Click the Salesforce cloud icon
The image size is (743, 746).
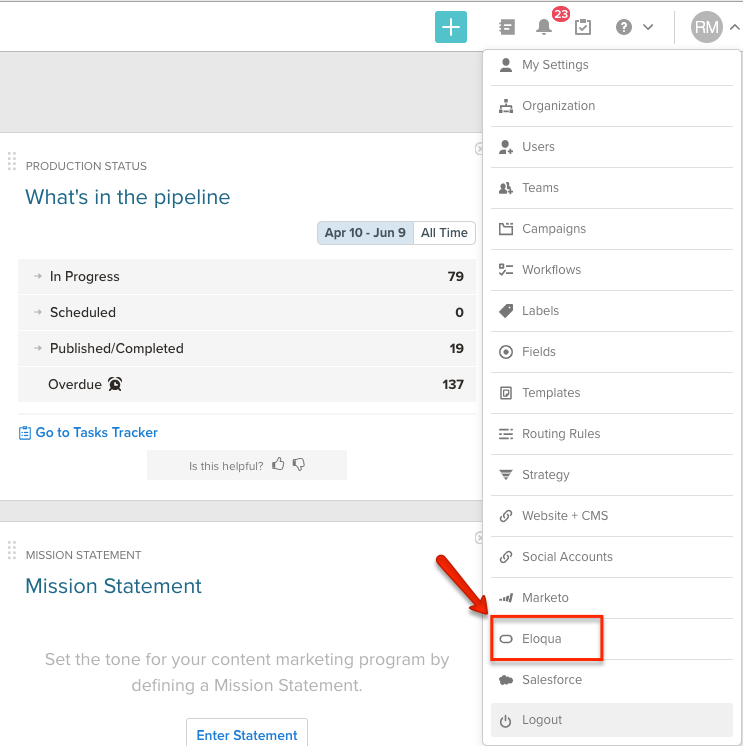506,680
